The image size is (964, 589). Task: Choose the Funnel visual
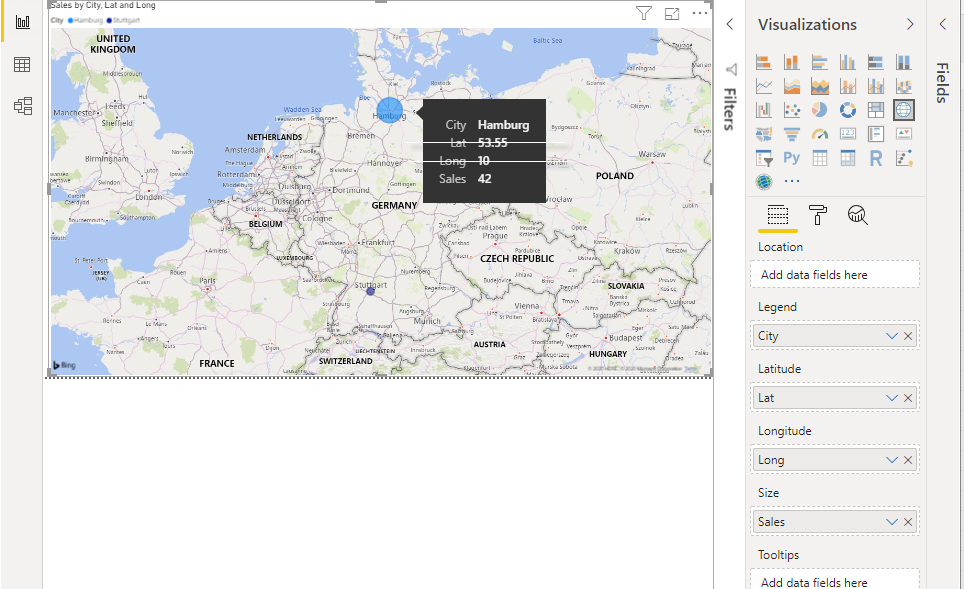pos(792,134)
